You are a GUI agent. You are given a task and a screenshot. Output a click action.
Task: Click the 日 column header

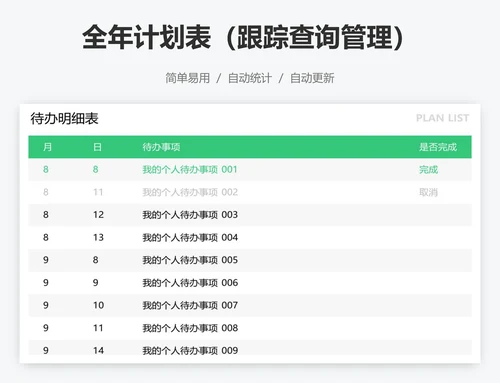[97, 147]
